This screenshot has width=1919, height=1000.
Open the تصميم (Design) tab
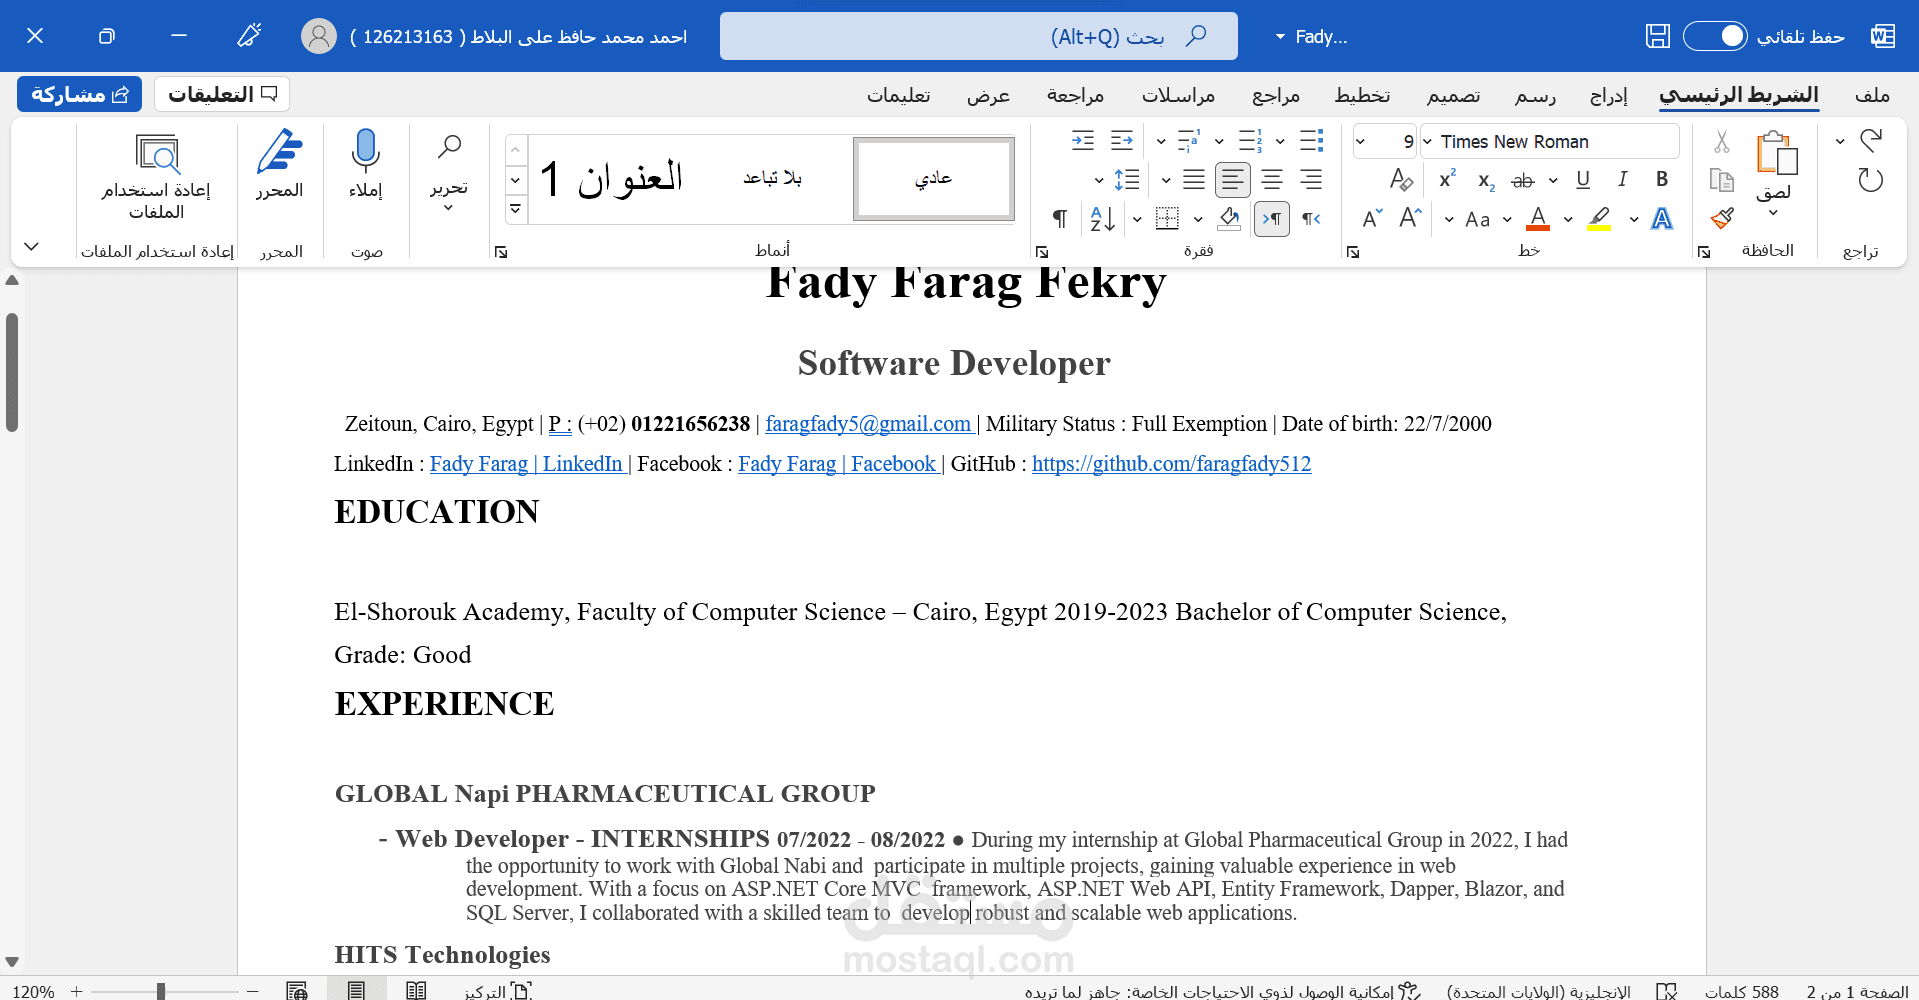coord(1453,95)
